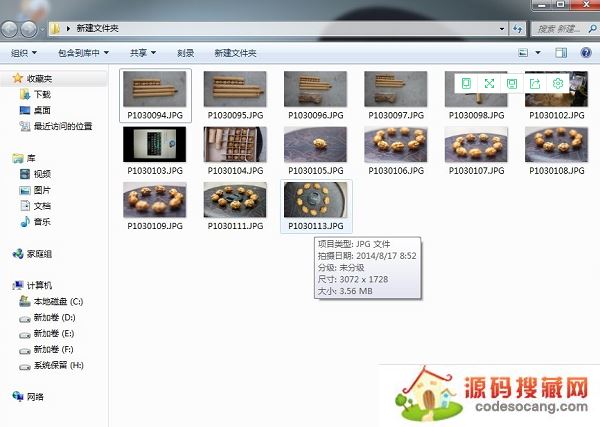Click the 刻录 burn button
600x427 pixels.
tap(186, 52)
